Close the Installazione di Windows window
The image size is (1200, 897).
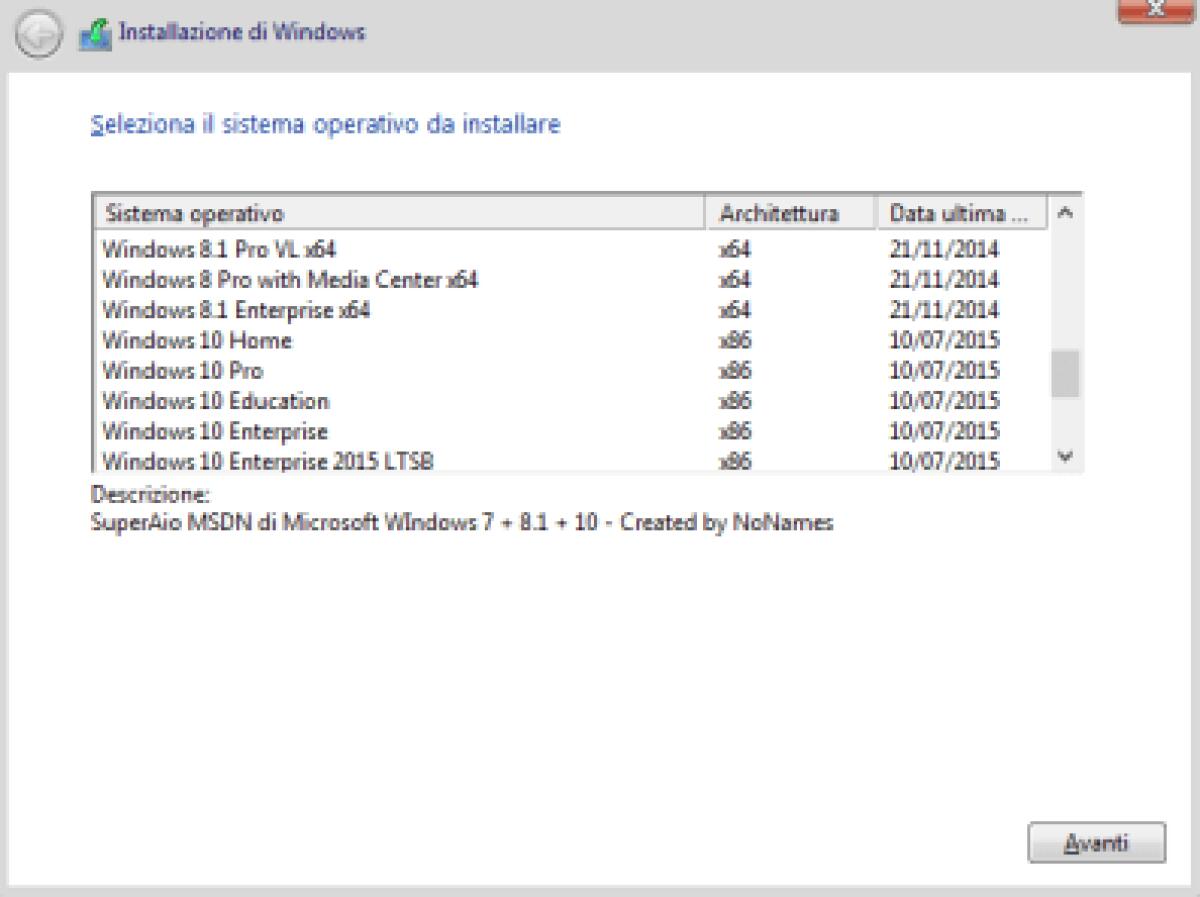coord(1157,10)
